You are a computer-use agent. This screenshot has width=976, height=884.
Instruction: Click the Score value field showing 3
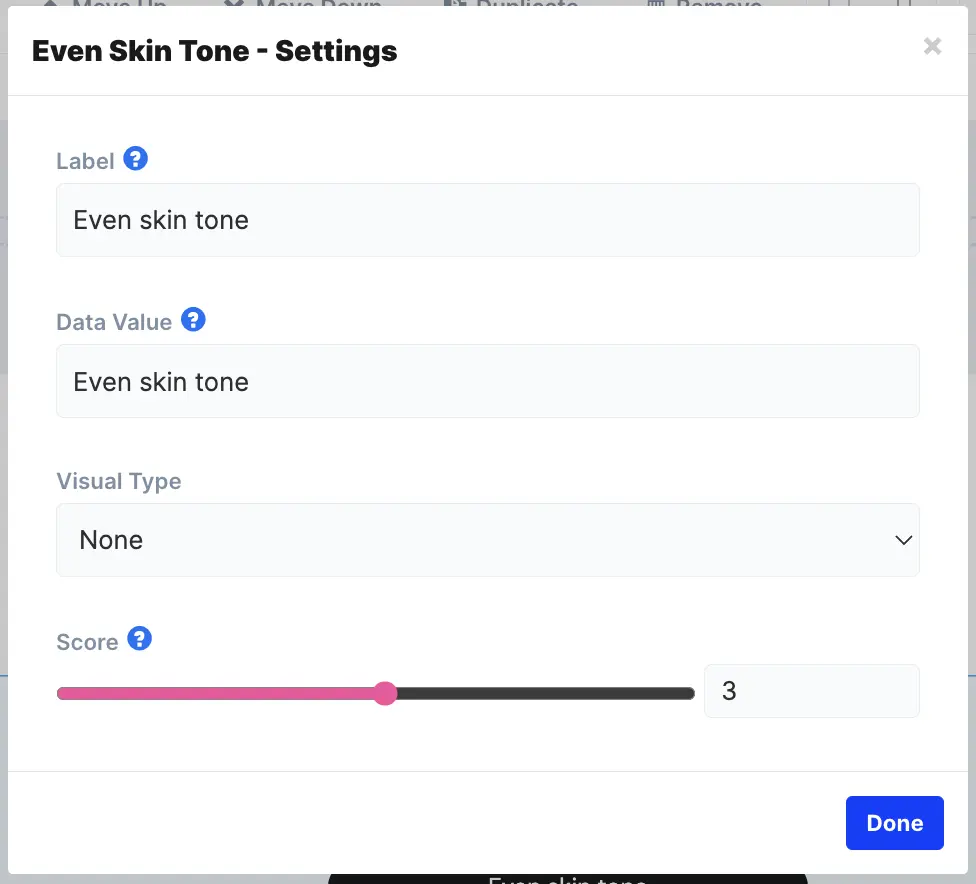pyautogui.click(x=811, y=691)
